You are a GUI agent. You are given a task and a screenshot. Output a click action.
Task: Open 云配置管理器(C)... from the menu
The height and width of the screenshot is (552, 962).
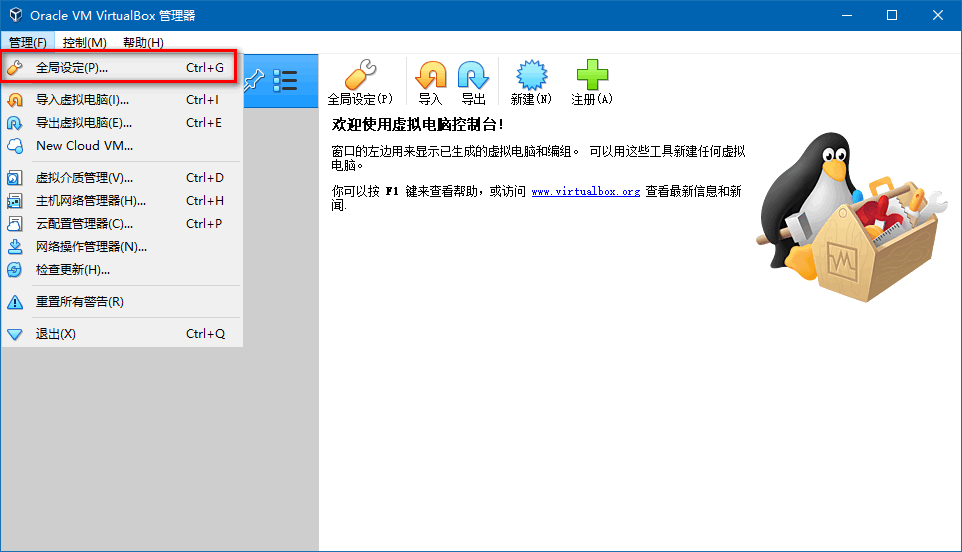[121, 224]
